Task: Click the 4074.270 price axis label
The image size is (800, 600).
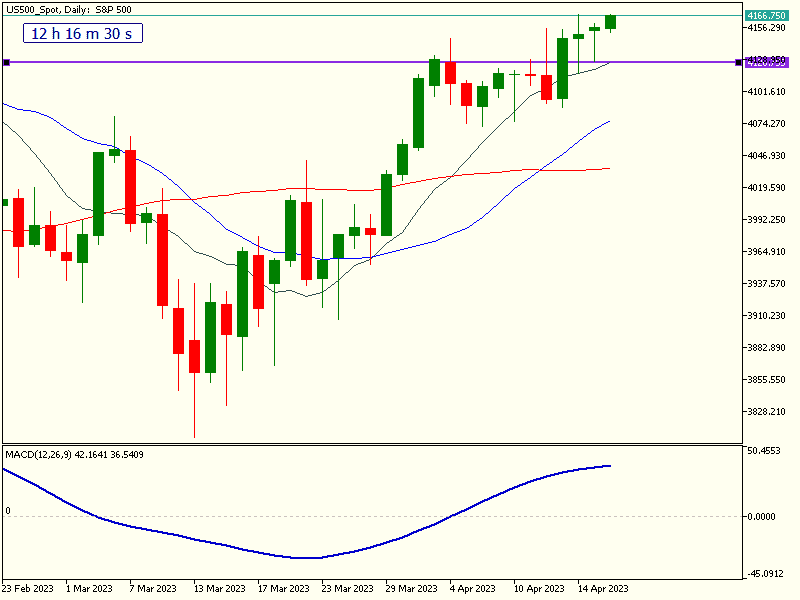Action: click(768, 124)
